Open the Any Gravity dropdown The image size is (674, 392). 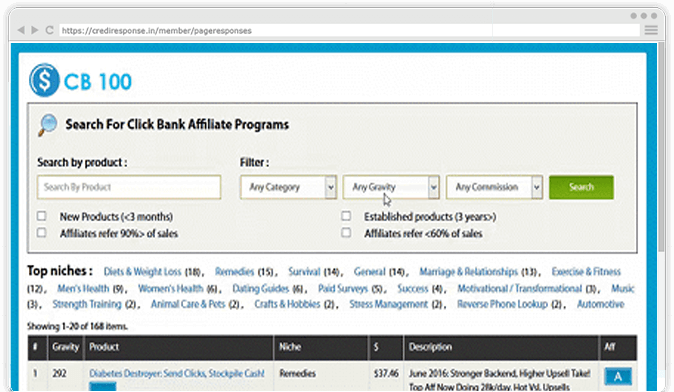click(391, 187)
